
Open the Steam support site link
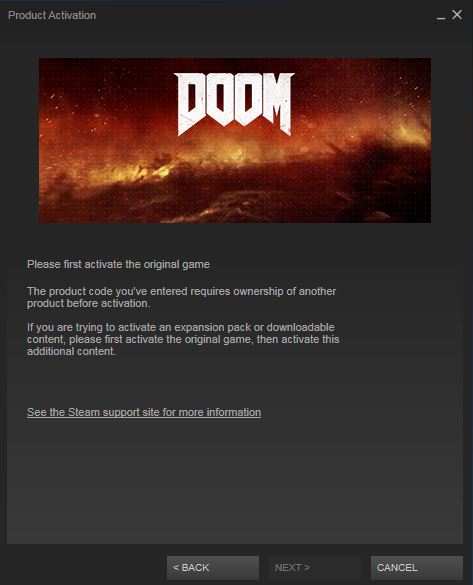[x=144, y=412]
